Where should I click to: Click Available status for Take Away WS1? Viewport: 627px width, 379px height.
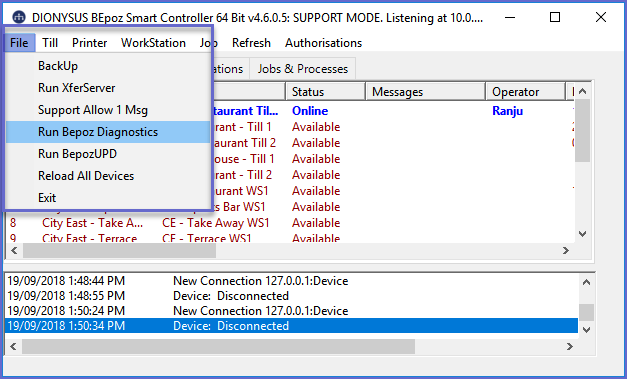316,223
